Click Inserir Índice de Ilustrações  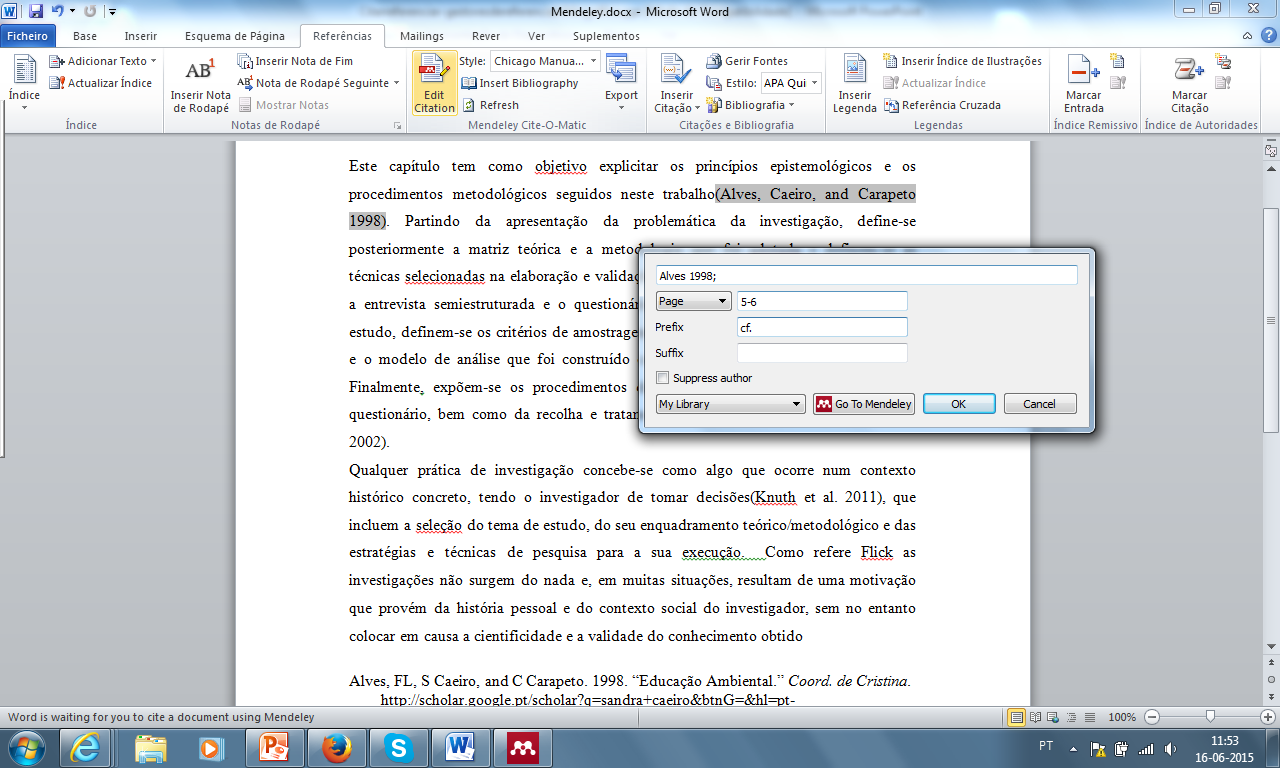963,61
